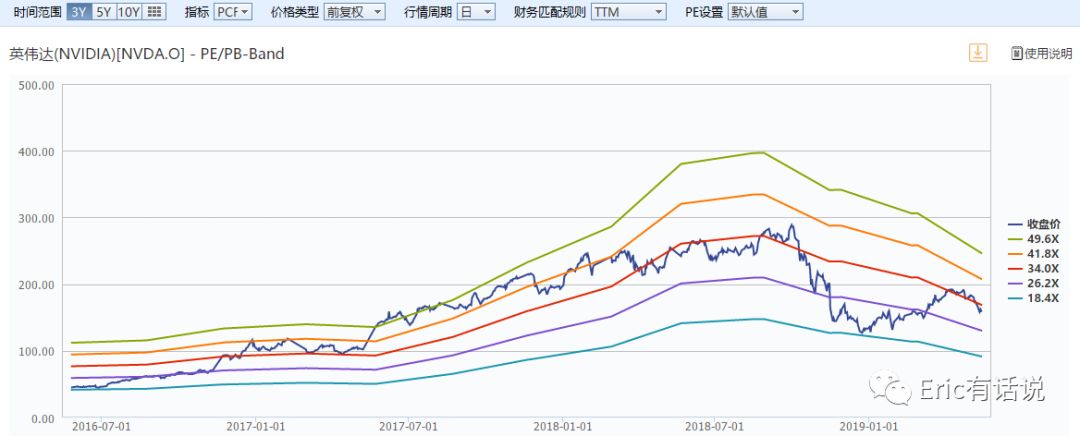The height and width of the screenshot is (436, 1080).
Task: Click the 2016-07-01 x-axis label
Action: (x=101, y=427)
